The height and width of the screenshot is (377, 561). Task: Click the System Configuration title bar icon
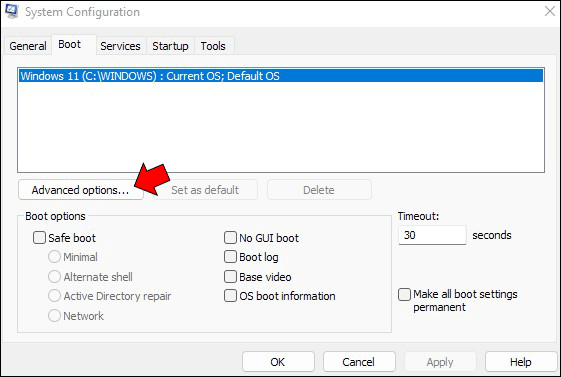tap(11, 11)
